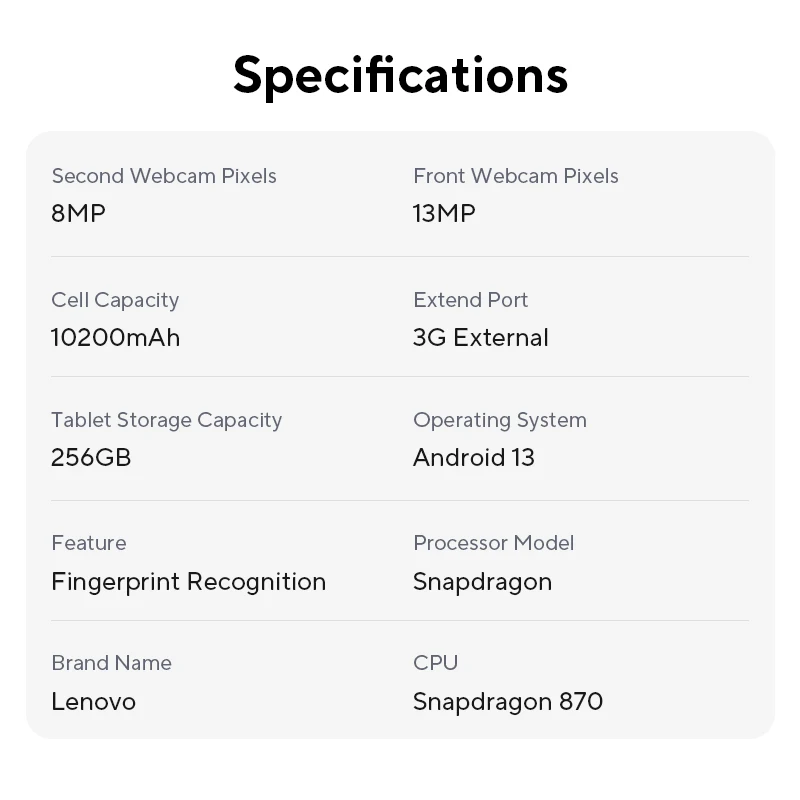Select the Feature label
Image resolution: width=800 pixels, height=800 pixels.
[89, 543]
